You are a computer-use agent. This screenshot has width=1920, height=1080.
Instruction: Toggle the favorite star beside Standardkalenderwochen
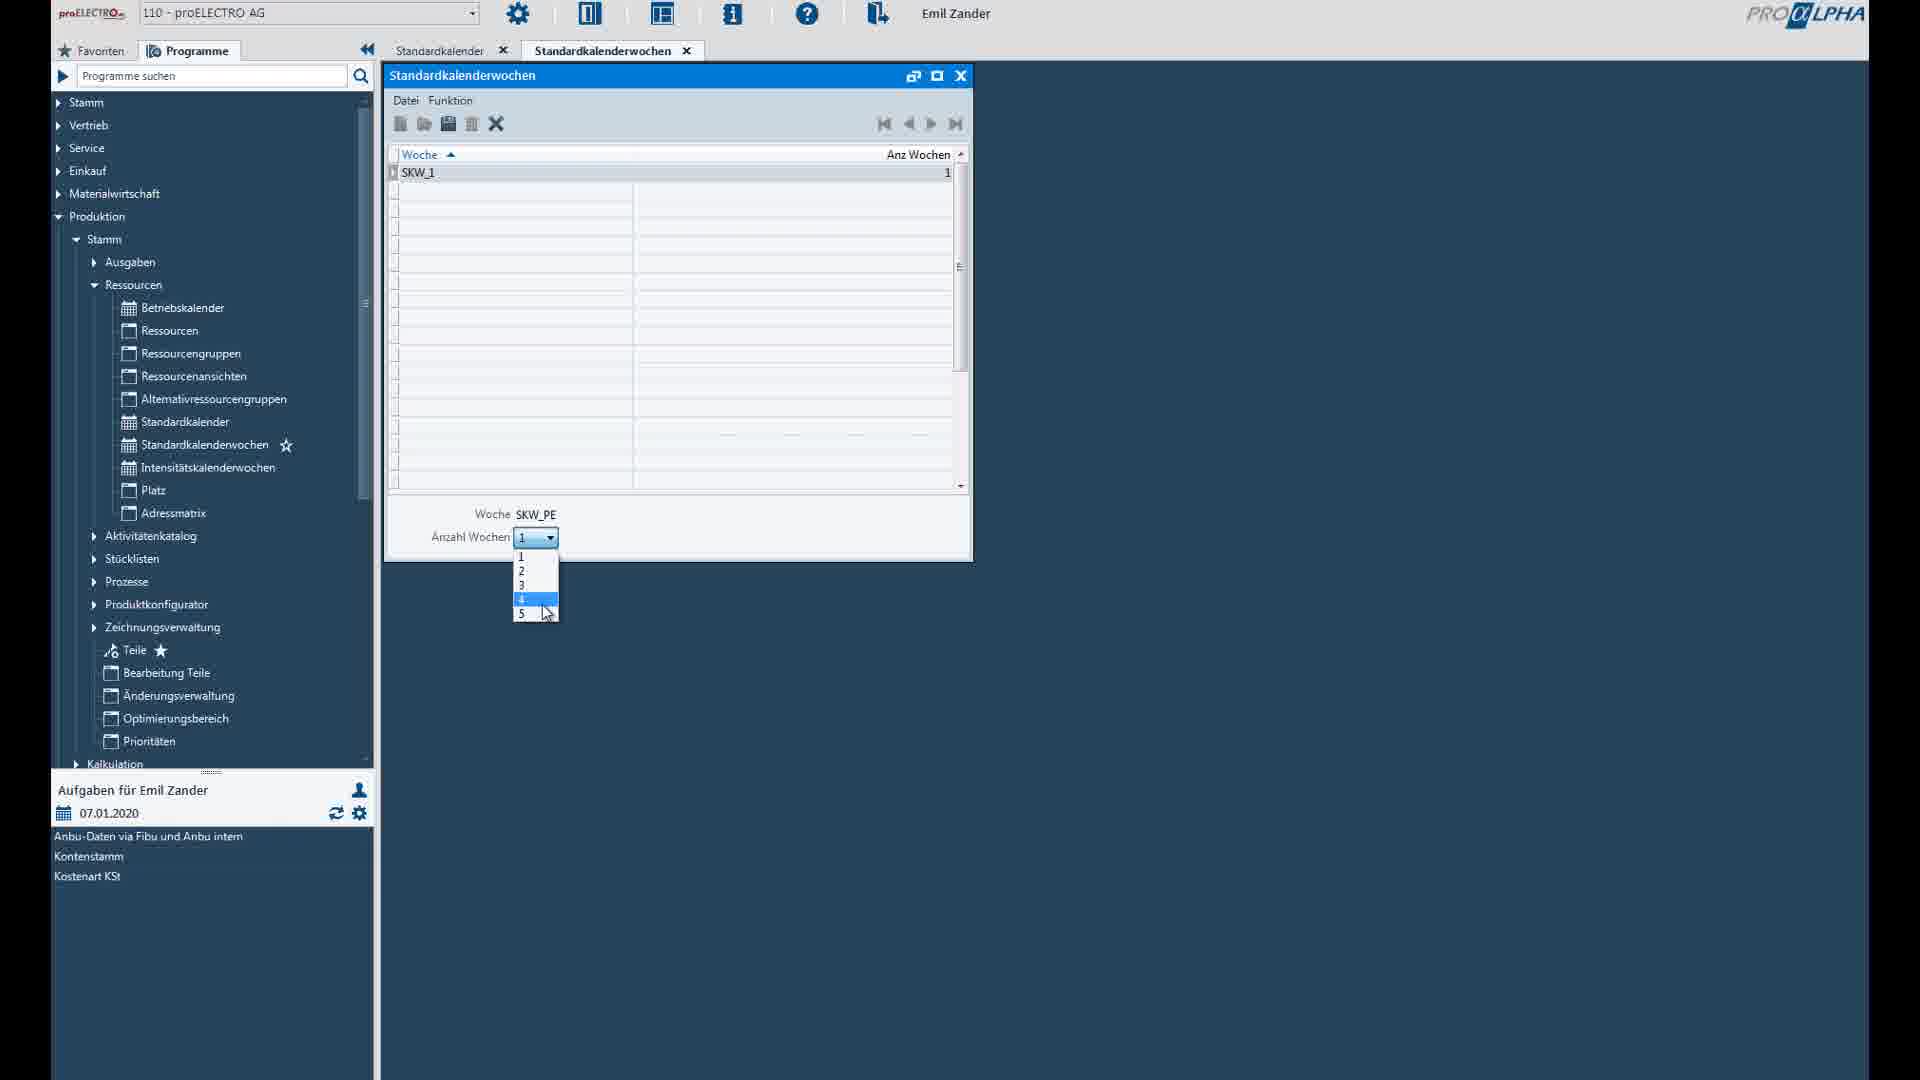[286, 445]
